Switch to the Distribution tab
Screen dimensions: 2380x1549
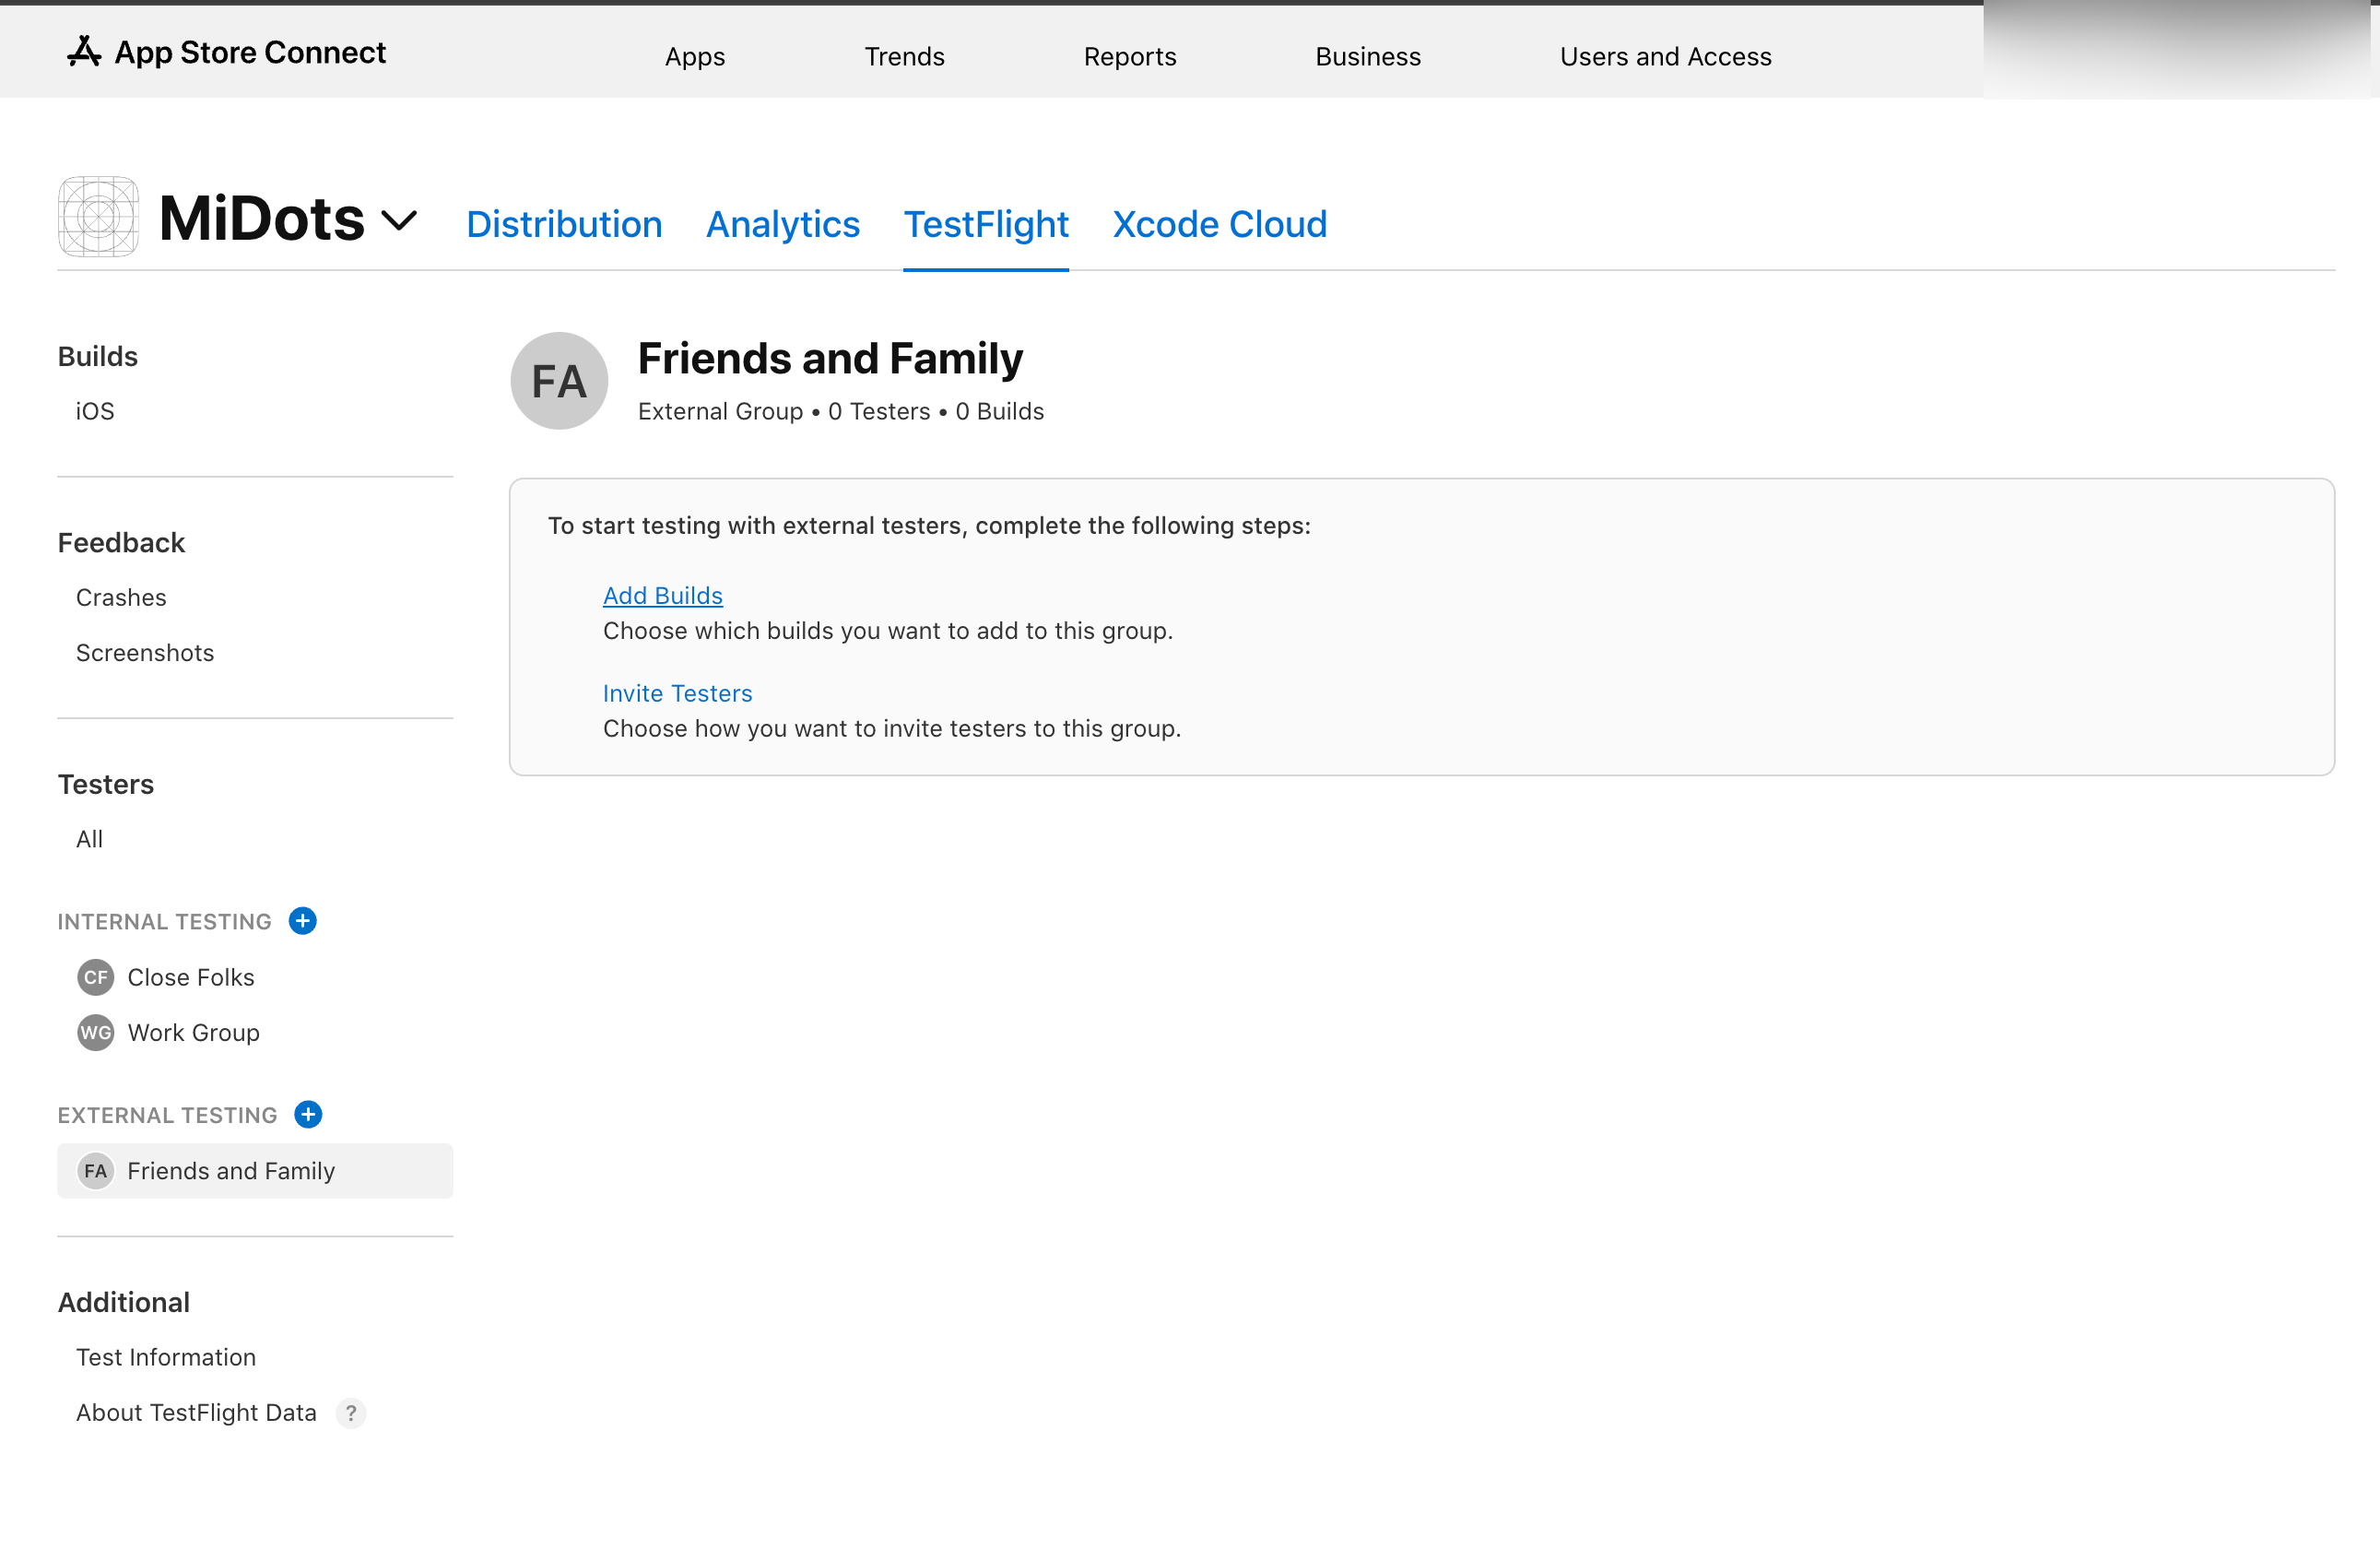564,224
